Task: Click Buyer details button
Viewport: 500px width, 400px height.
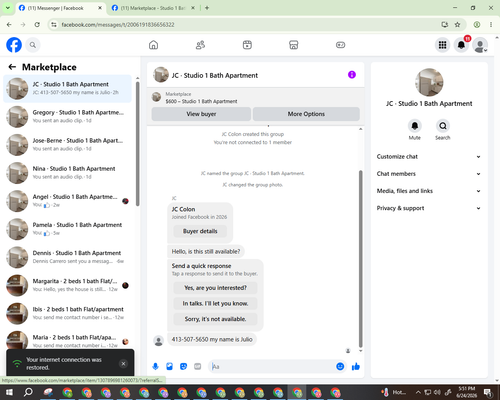Action: 200,231
